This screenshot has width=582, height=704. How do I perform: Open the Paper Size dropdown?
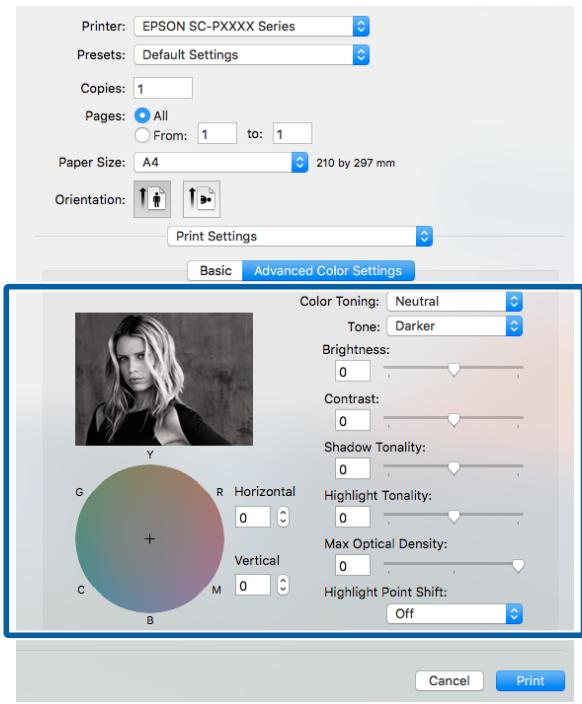click(x=221, y=163)
